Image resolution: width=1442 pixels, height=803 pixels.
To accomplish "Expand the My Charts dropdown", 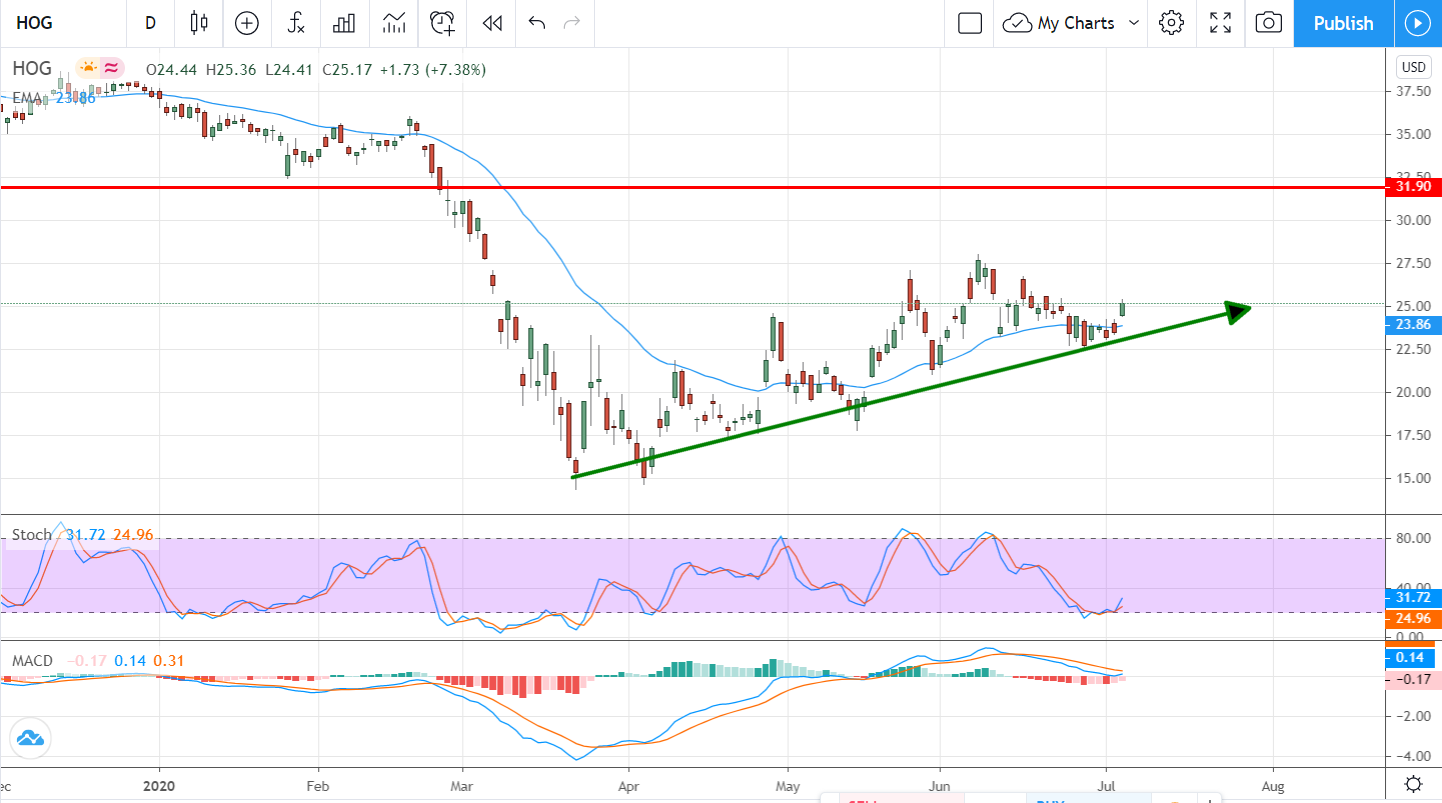I will 1133,23.
